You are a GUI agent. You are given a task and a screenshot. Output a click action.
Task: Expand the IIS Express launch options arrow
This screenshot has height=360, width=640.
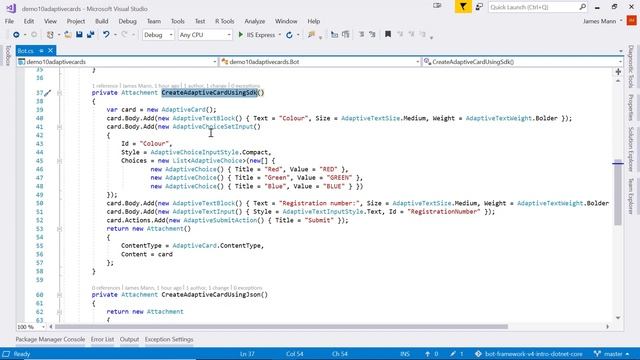(x=280, y=35)
